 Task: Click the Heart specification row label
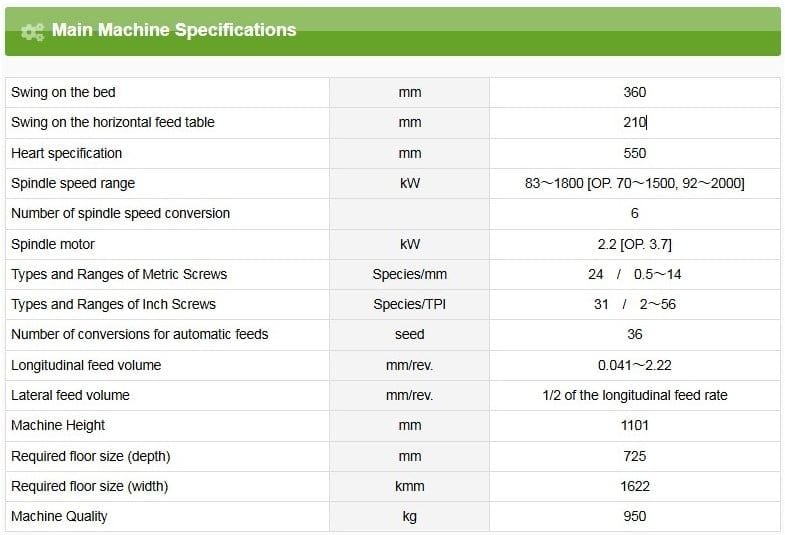tap(66, 153)
